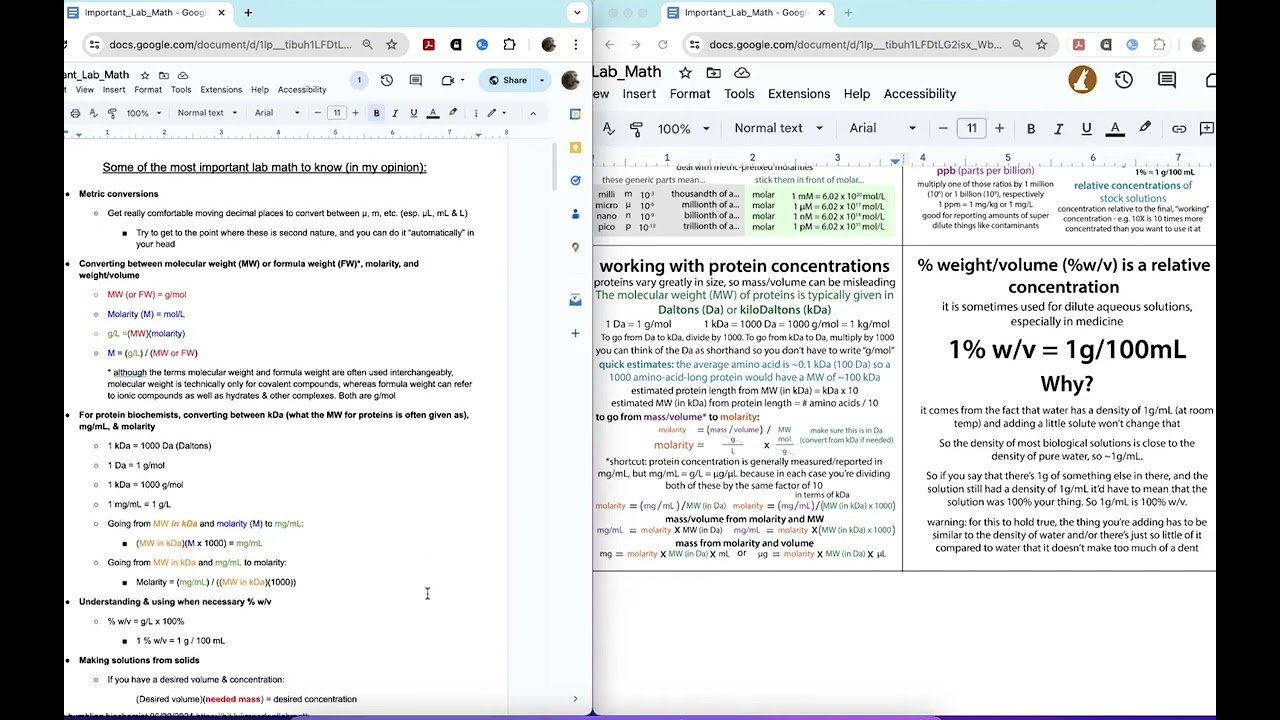Star the document in left window
Viewport: 1280px width, 720px height.
145,75
